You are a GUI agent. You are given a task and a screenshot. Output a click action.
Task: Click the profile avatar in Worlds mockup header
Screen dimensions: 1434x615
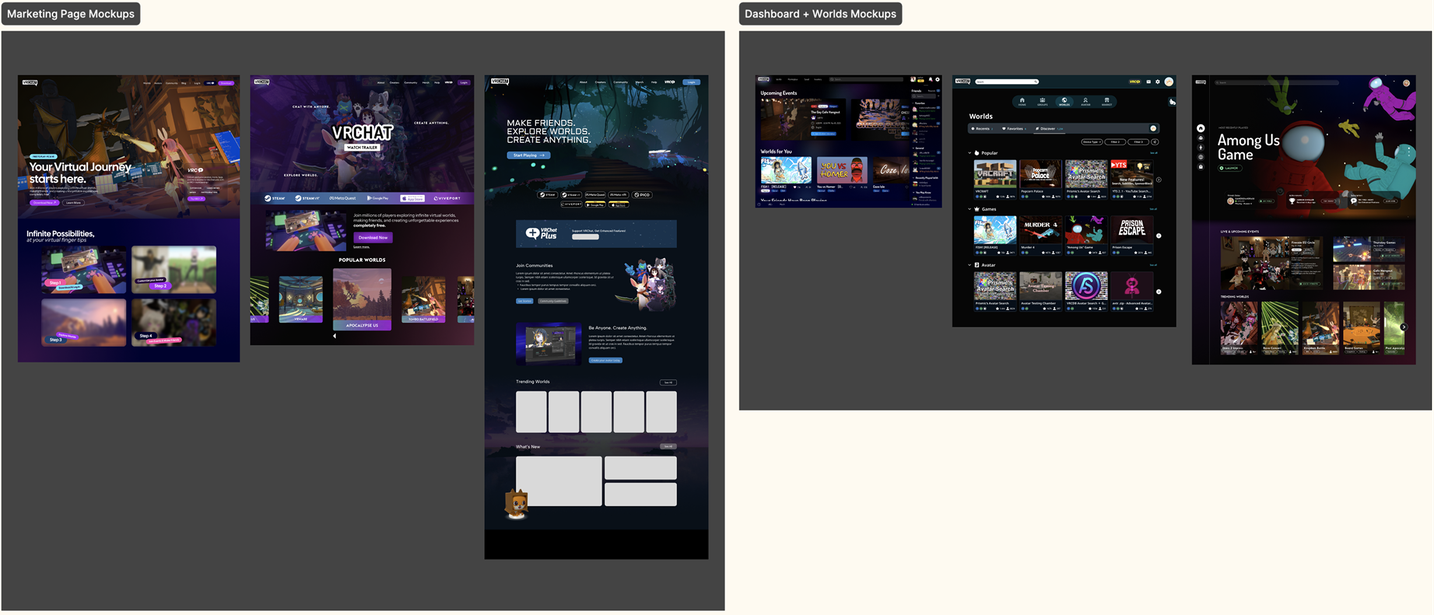click(x=1169, y=82)
